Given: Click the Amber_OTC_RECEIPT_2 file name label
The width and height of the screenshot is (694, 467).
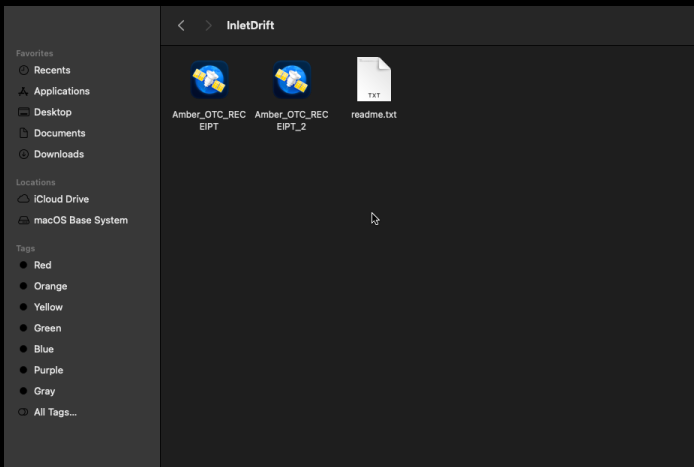Looking at the screenshot, I should pyautogui.click(x=291, y=120).
